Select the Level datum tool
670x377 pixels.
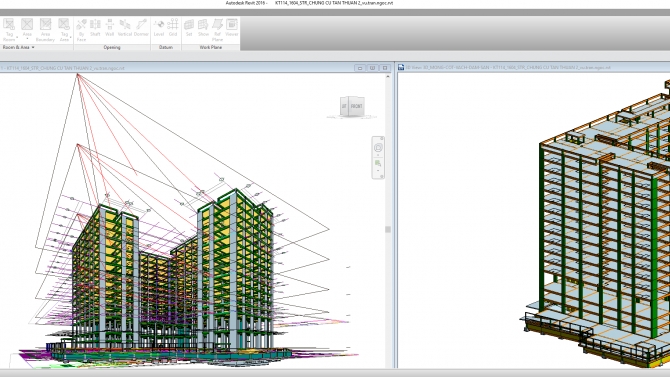click(x=159, y=27)
